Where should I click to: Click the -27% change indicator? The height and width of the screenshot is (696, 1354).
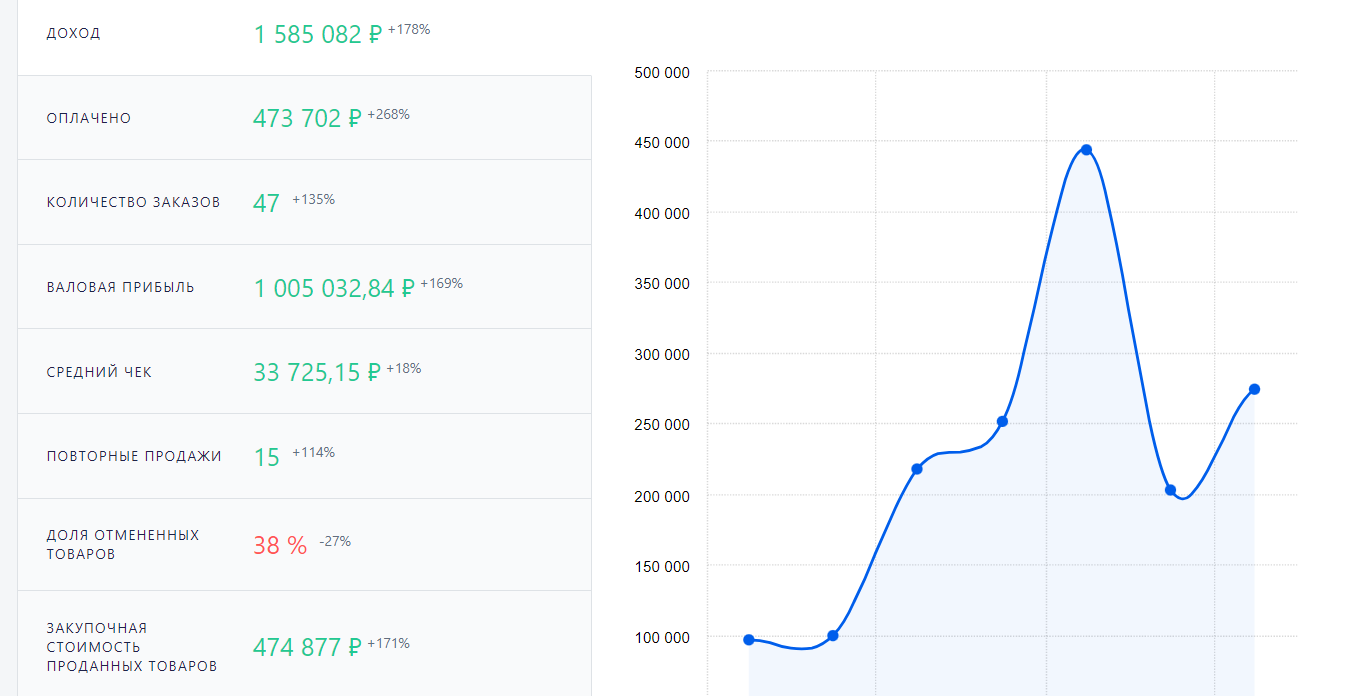point(335,541)
